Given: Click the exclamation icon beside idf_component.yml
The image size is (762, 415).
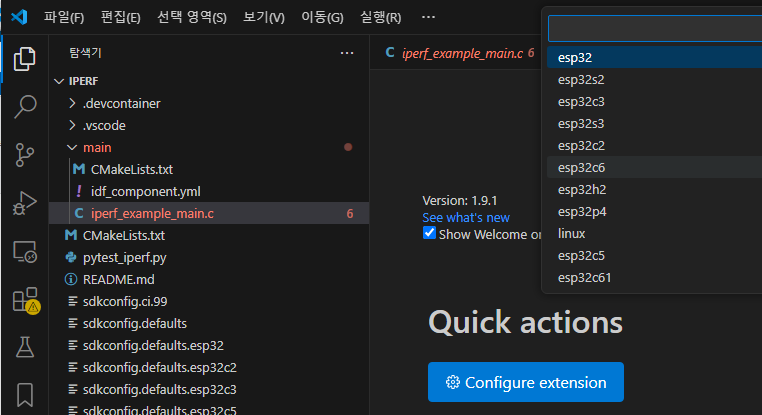Looking at the screenshot, I should (79, 191).
